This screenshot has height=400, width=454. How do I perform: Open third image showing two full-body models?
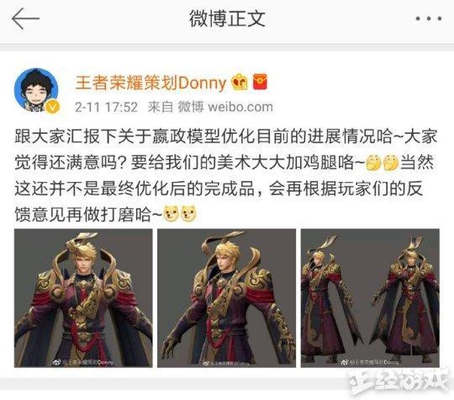(x=370, y=298)
